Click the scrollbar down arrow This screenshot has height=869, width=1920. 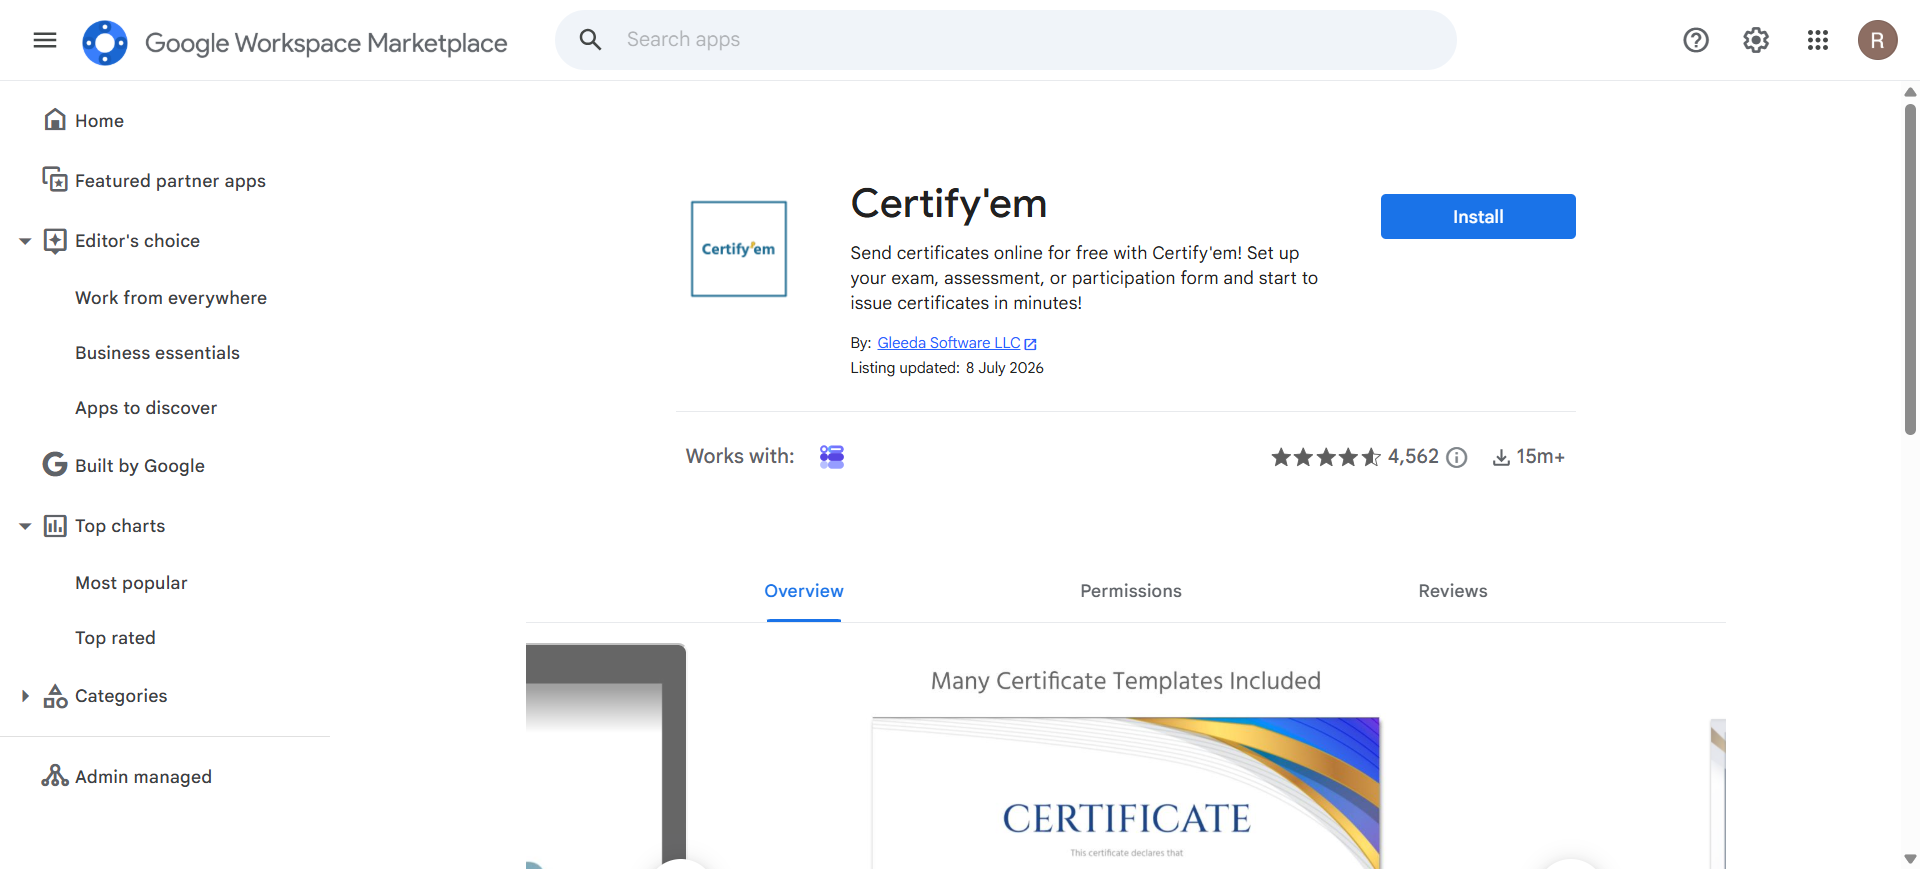point(1910,859)
